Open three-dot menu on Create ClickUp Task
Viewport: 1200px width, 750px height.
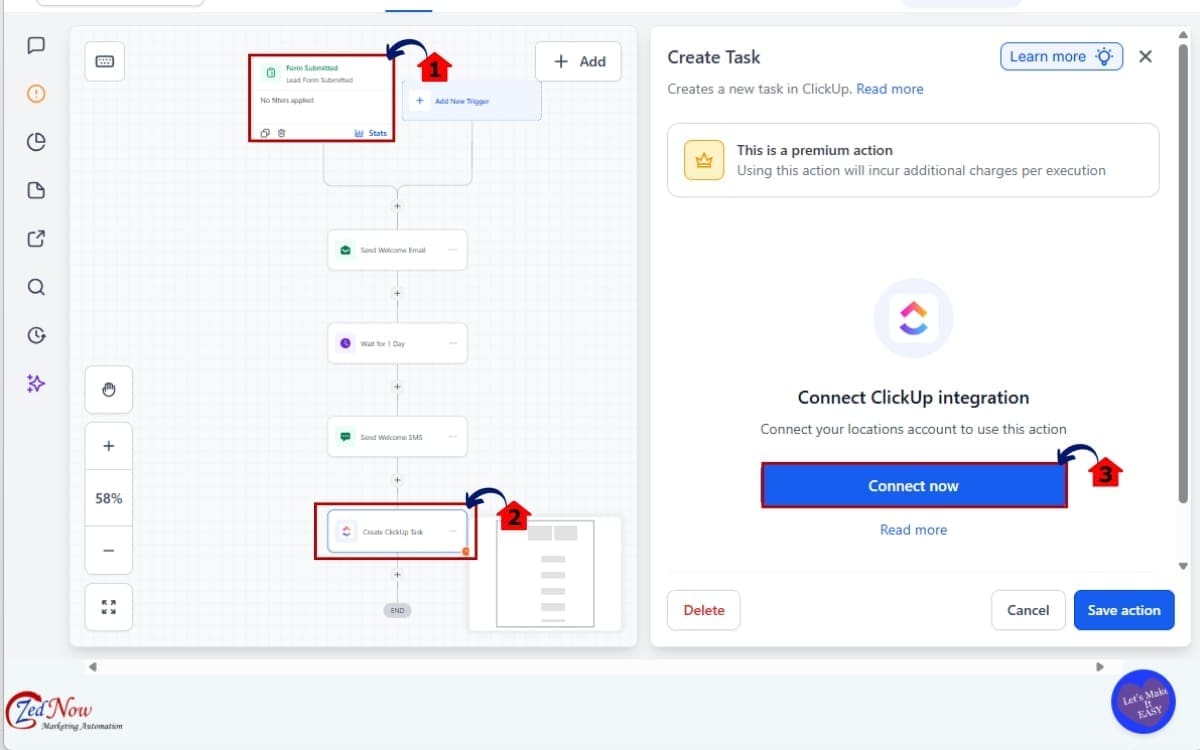point(452,532)
